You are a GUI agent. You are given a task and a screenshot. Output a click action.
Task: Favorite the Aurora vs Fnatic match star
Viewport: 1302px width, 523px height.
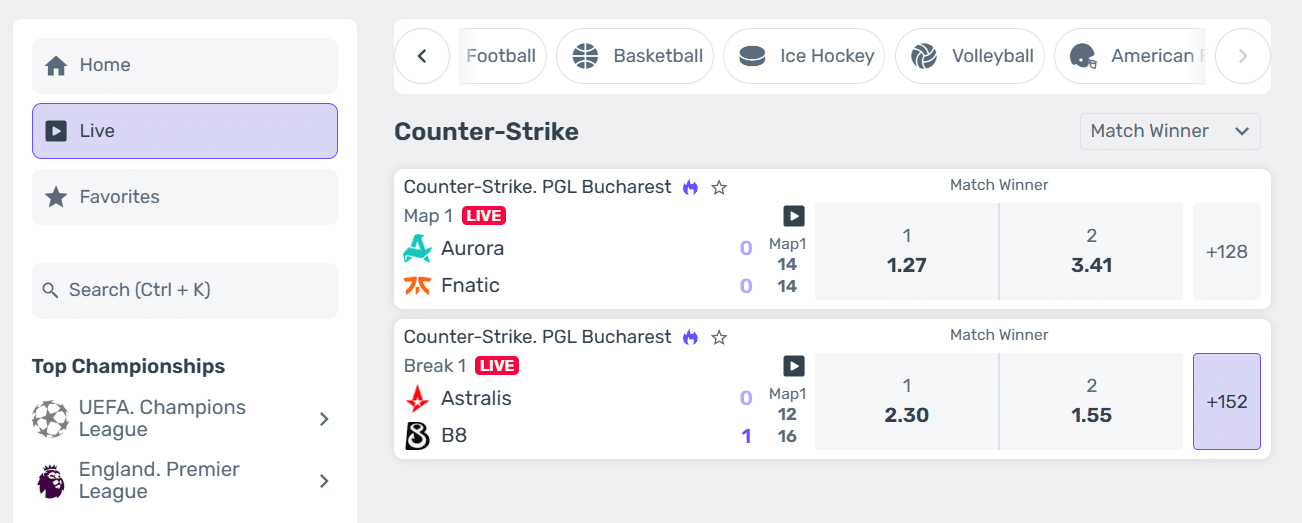click(x=719, y=188)
